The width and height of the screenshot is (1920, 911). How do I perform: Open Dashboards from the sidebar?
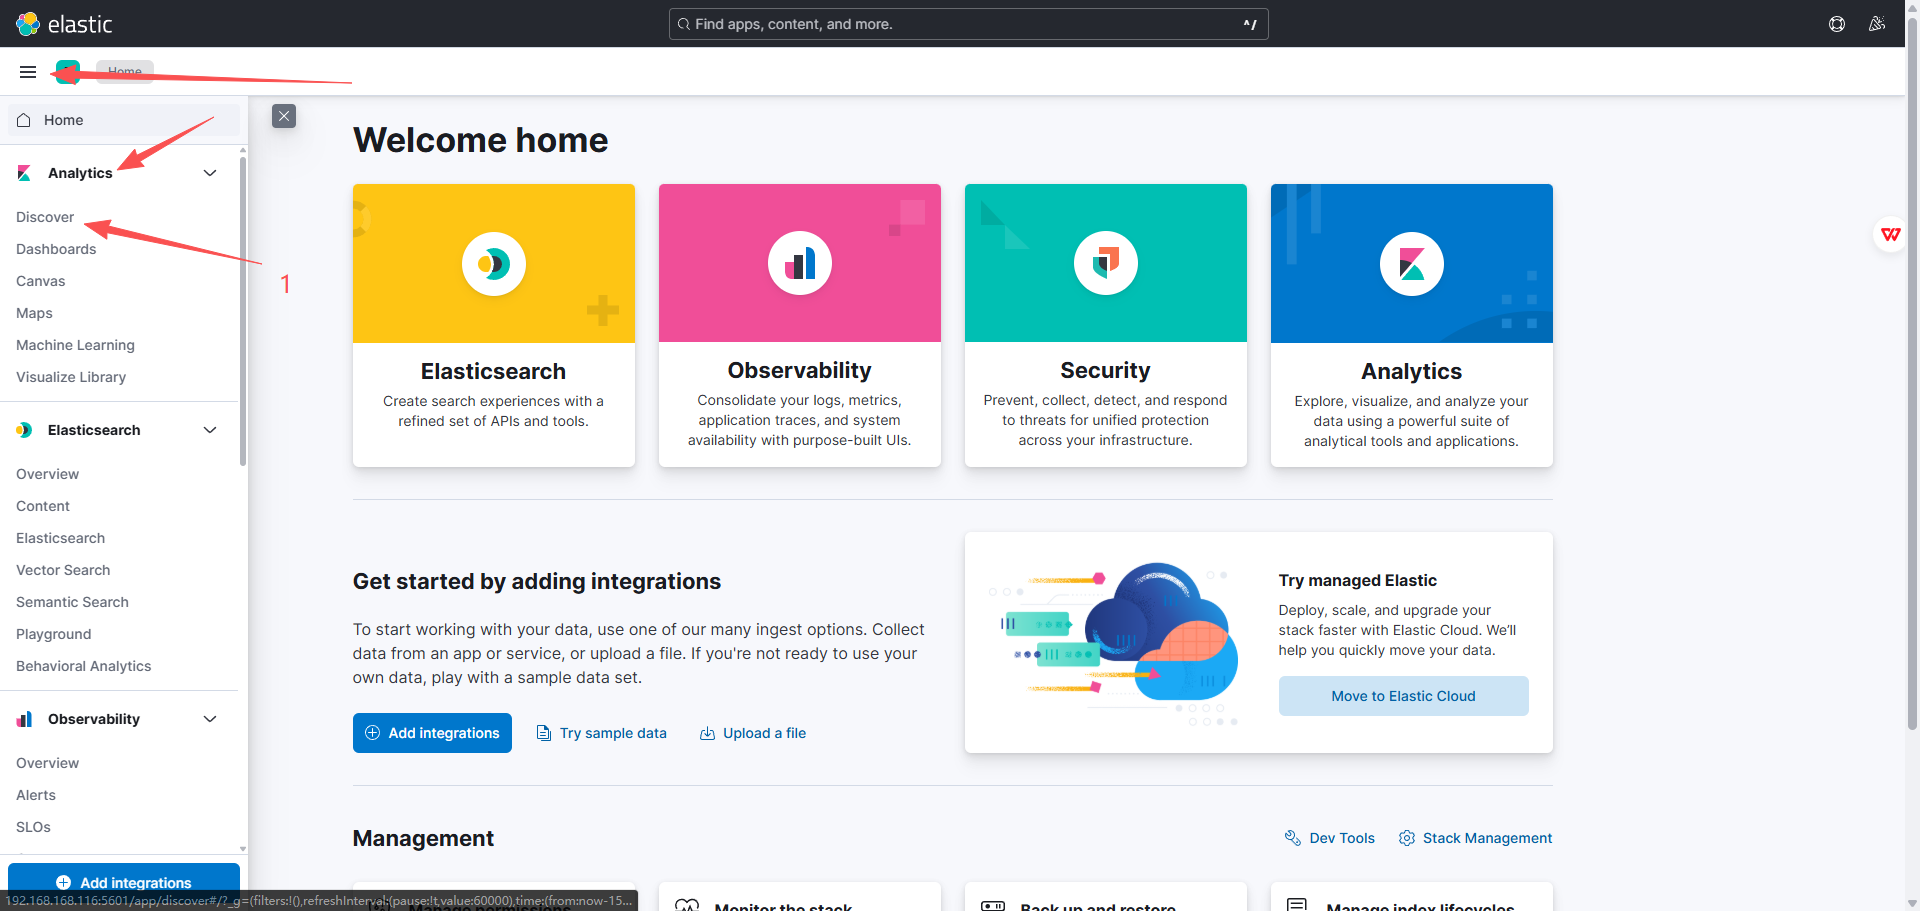pyautogui.click(x=56, y=249)
